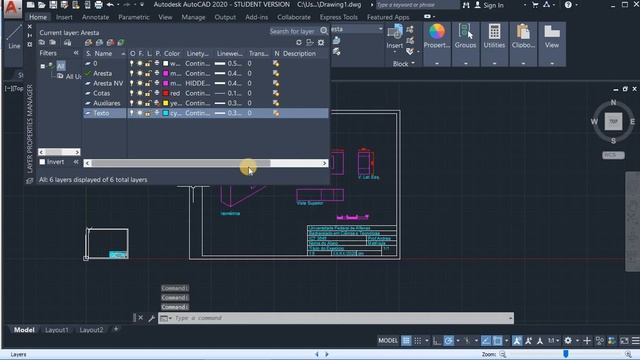Toggle On/Off lightbulb for layer Cotas

[131, 93]
